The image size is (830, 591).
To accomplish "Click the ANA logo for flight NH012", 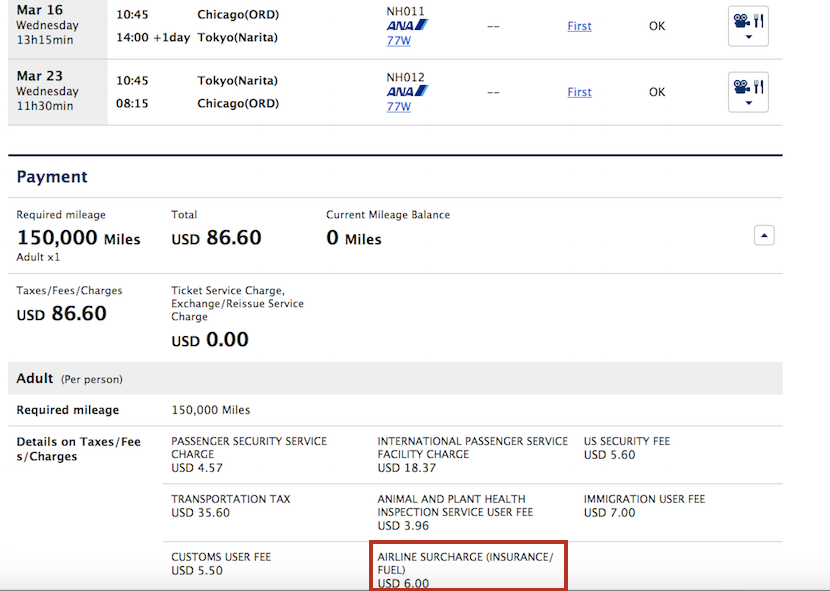I will click(407, 91).
